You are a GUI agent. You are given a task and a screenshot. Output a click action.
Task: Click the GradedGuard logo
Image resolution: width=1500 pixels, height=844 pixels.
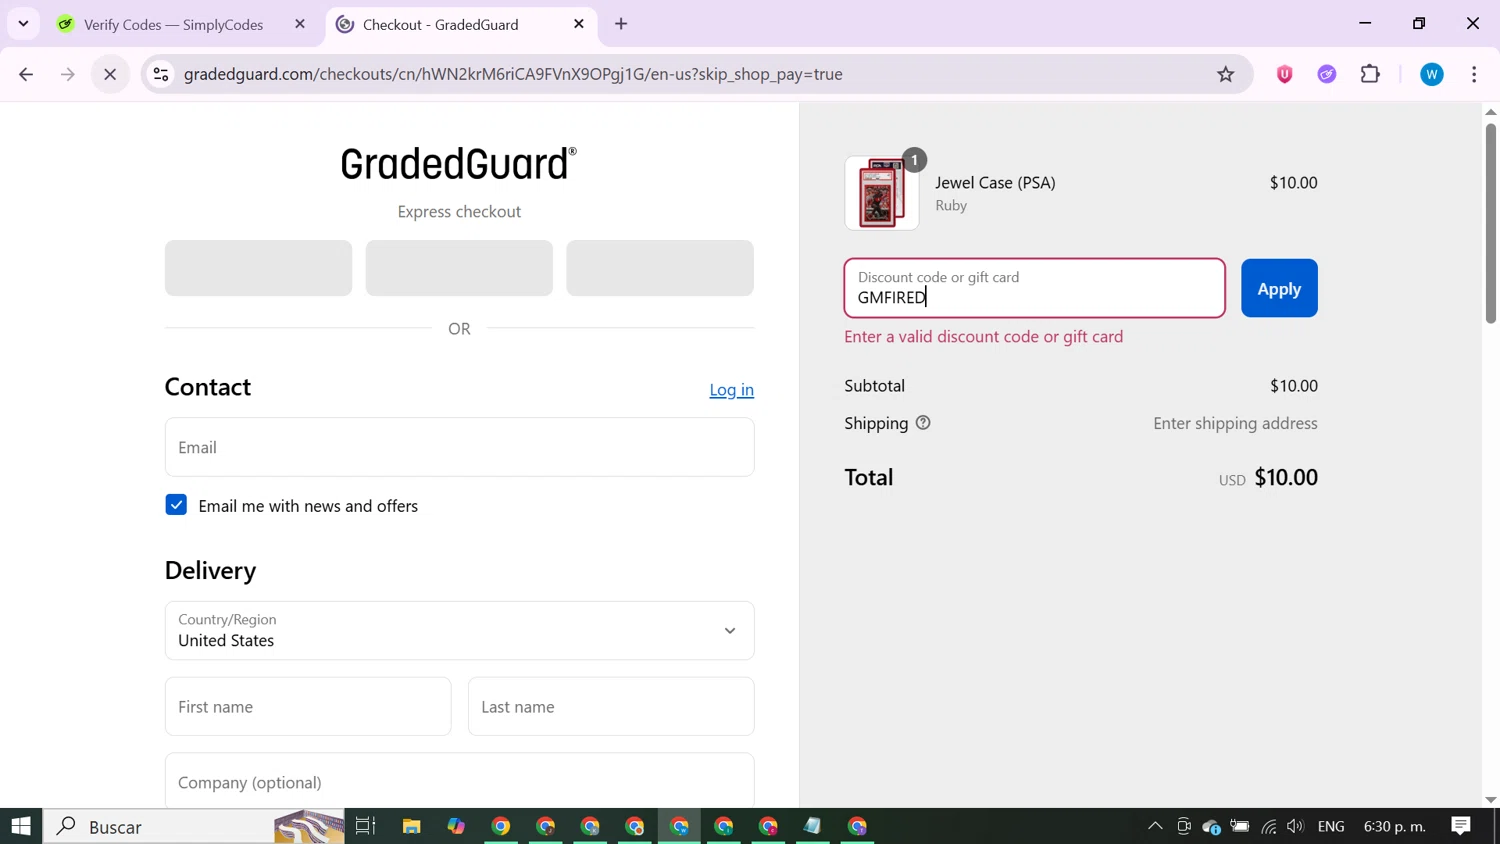tap(459, 164)
